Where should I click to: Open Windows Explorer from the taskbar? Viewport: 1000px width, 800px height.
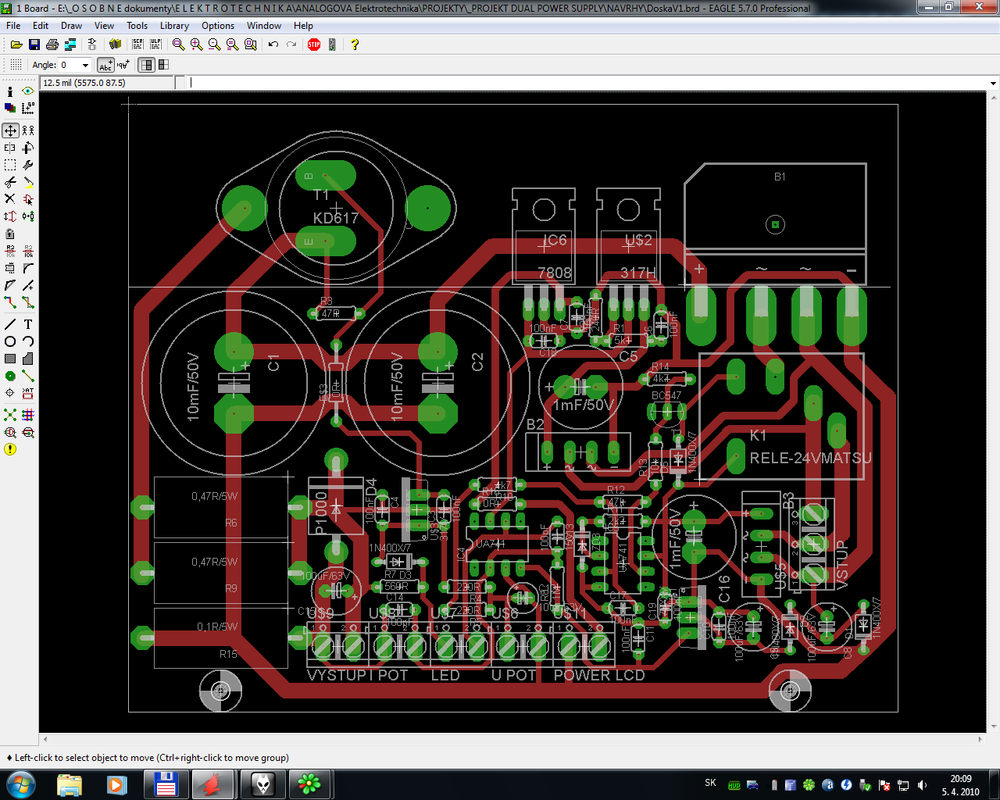[70, 784]
